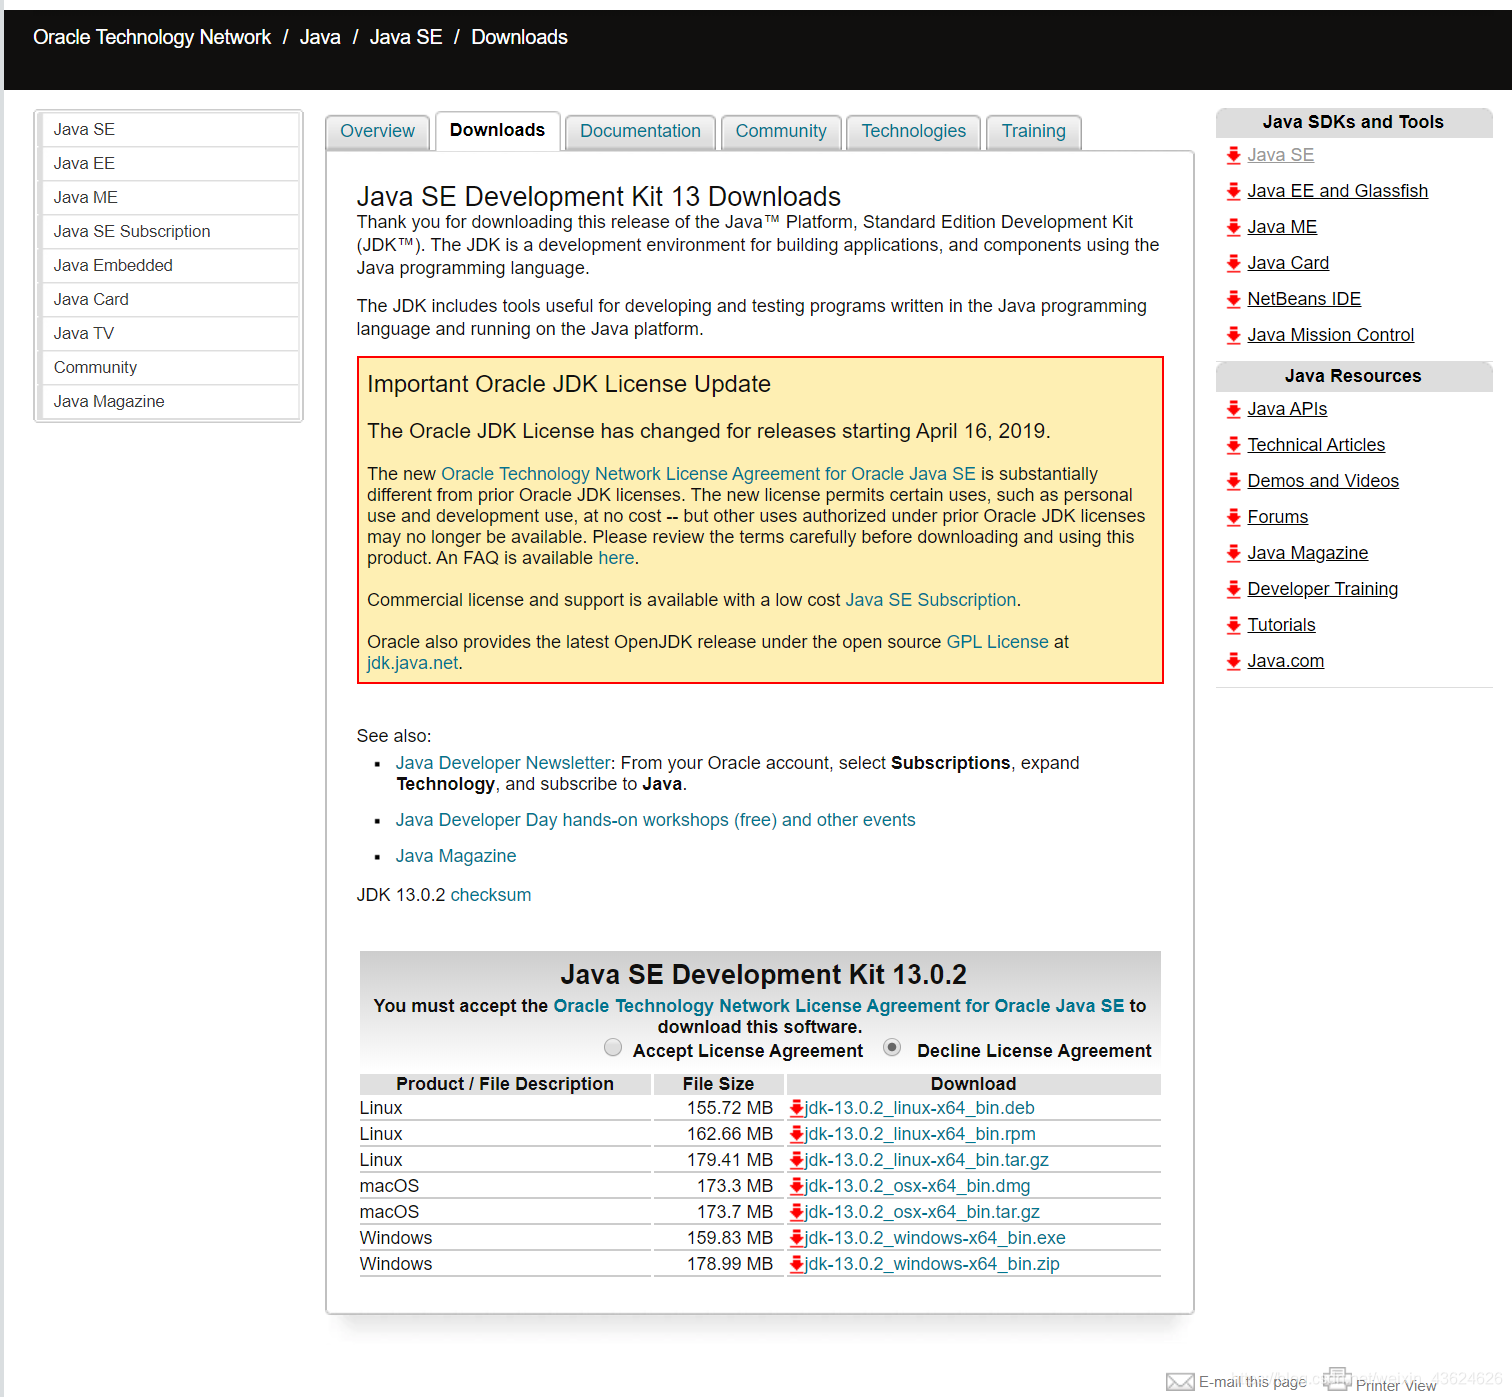Click the FAQ link labeled here

pos(616,558)
